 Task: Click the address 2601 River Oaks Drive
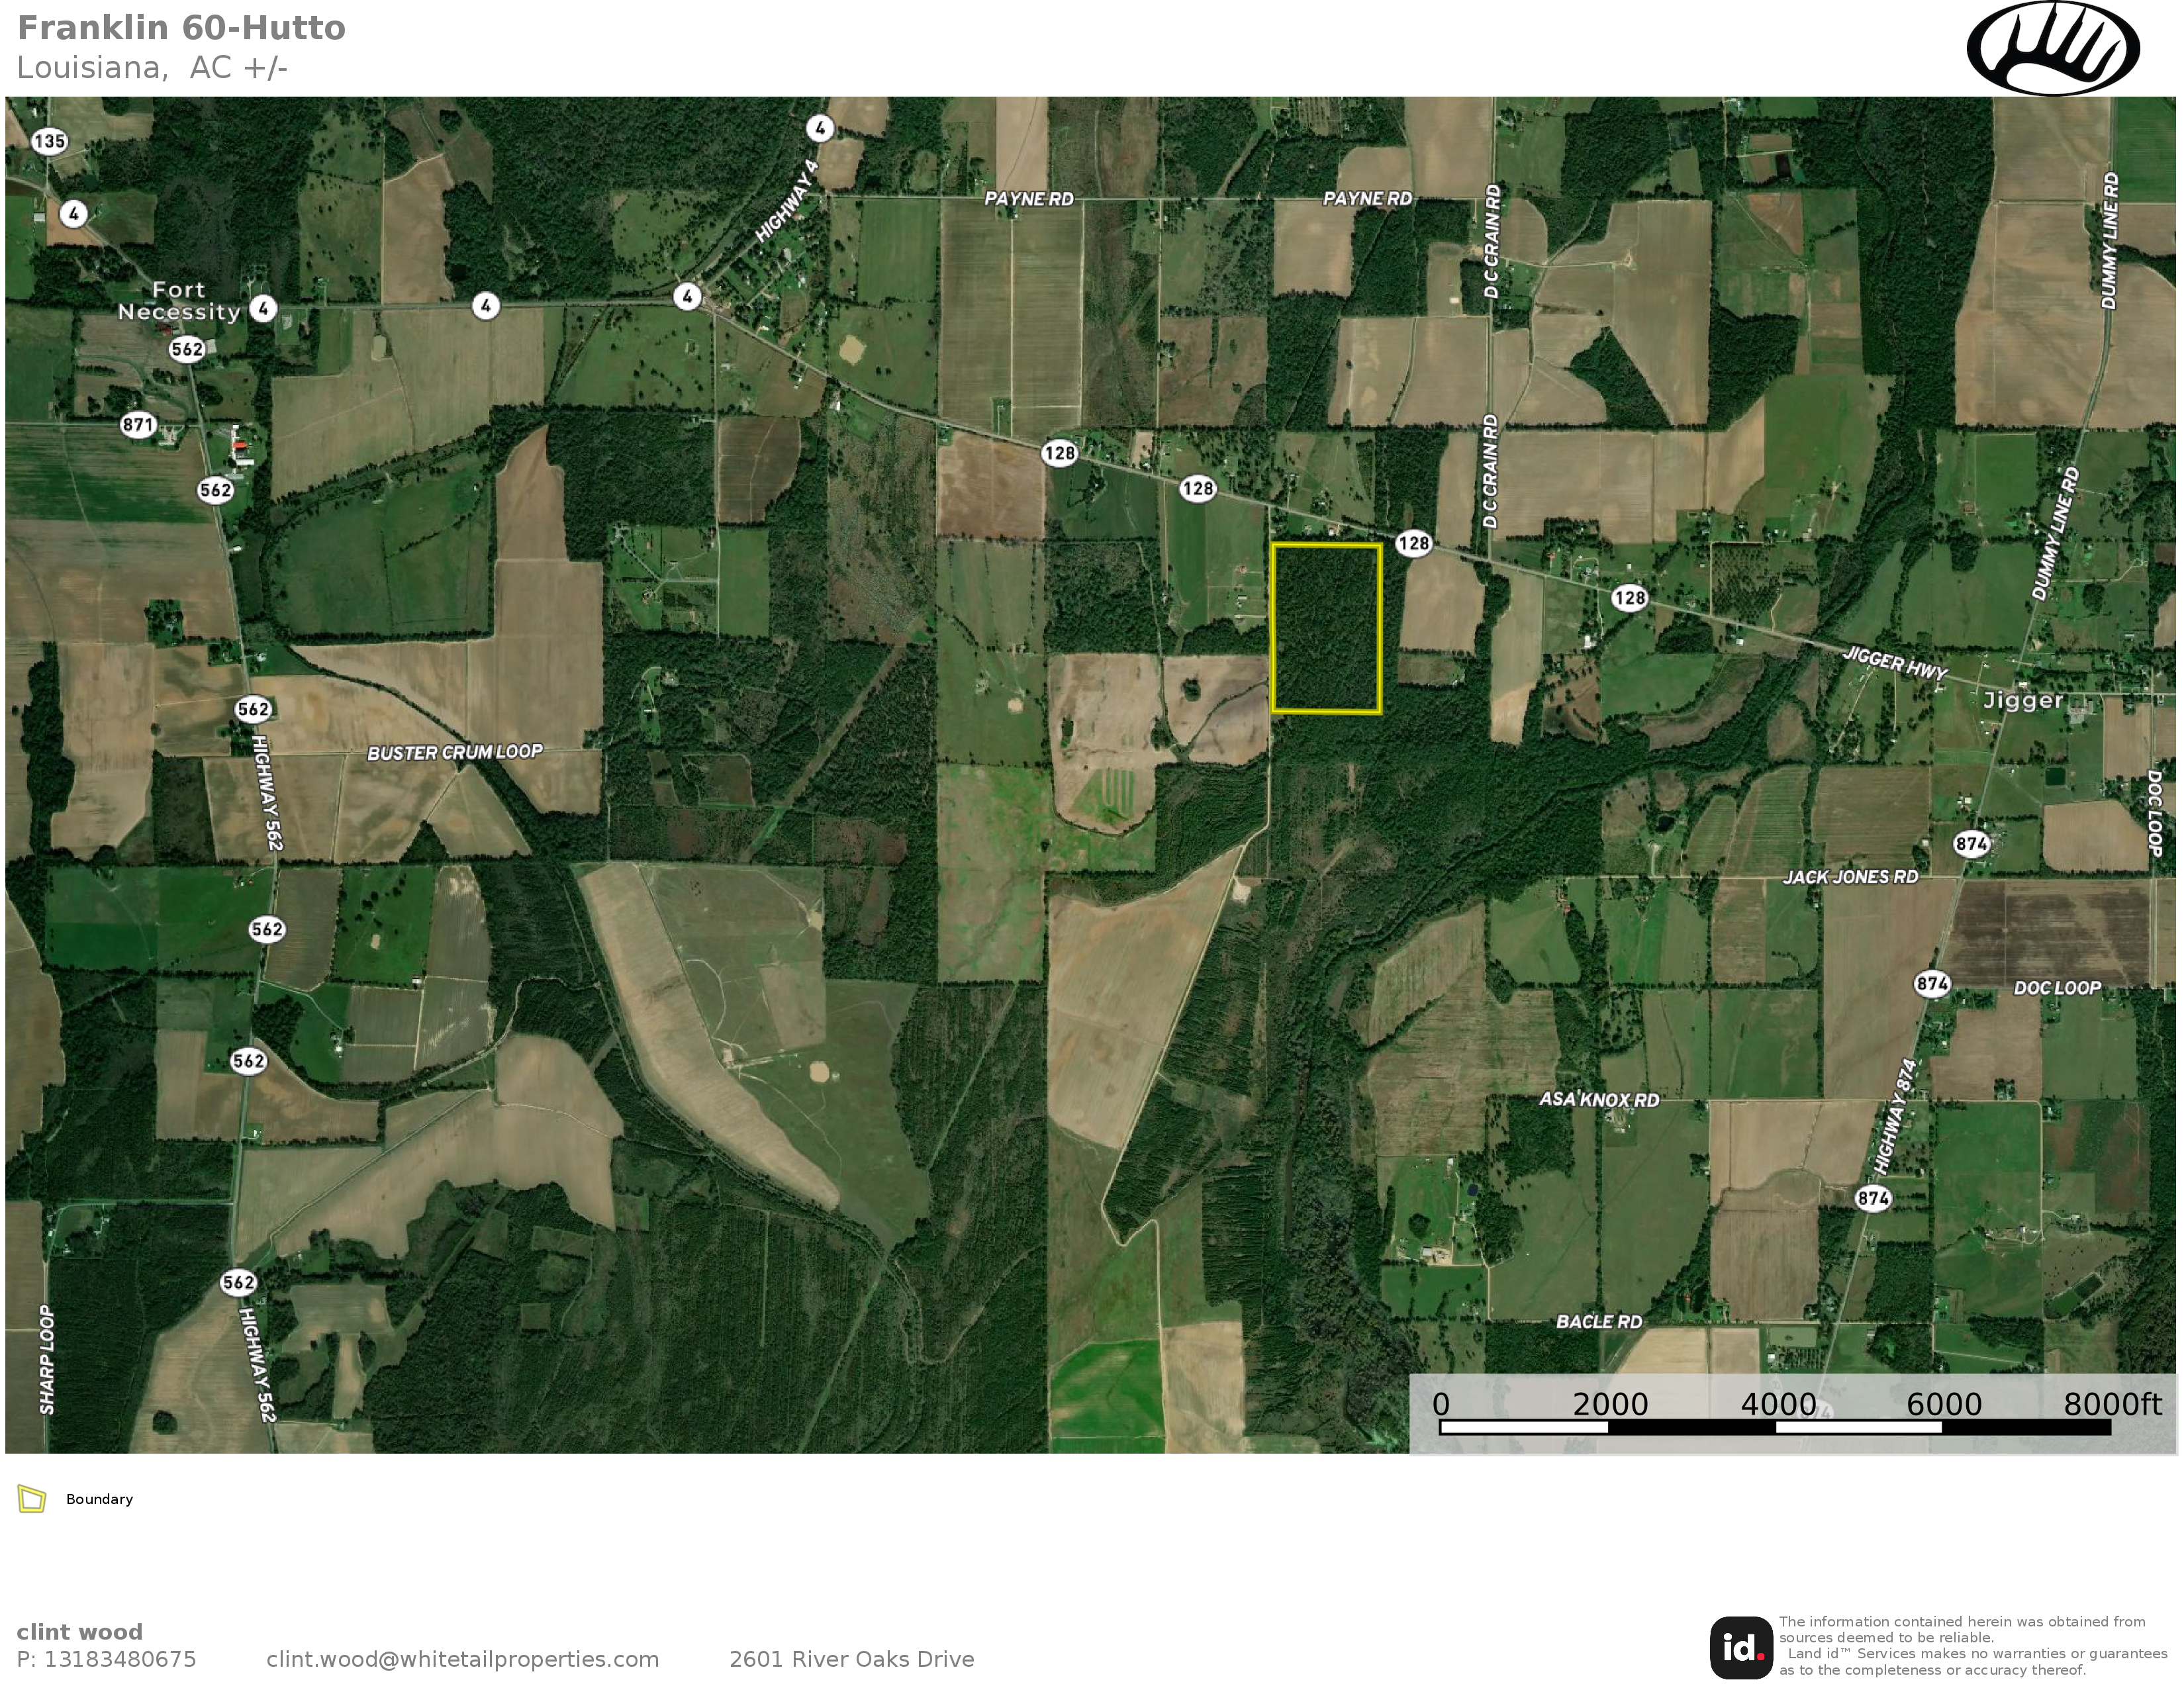pos(851,1659)
